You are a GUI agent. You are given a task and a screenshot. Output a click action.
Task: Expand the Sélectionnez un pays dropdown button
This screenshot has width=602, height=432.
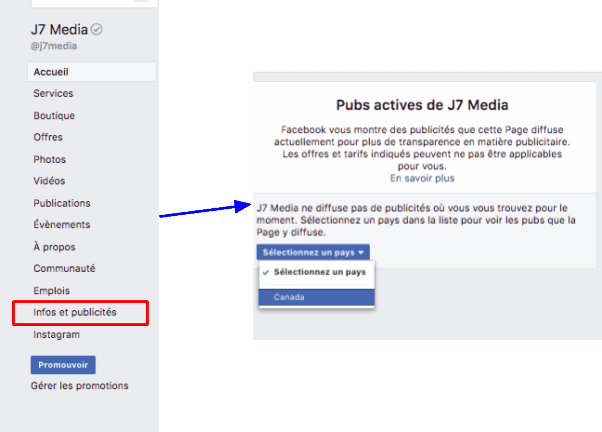(x=313, y=252)
